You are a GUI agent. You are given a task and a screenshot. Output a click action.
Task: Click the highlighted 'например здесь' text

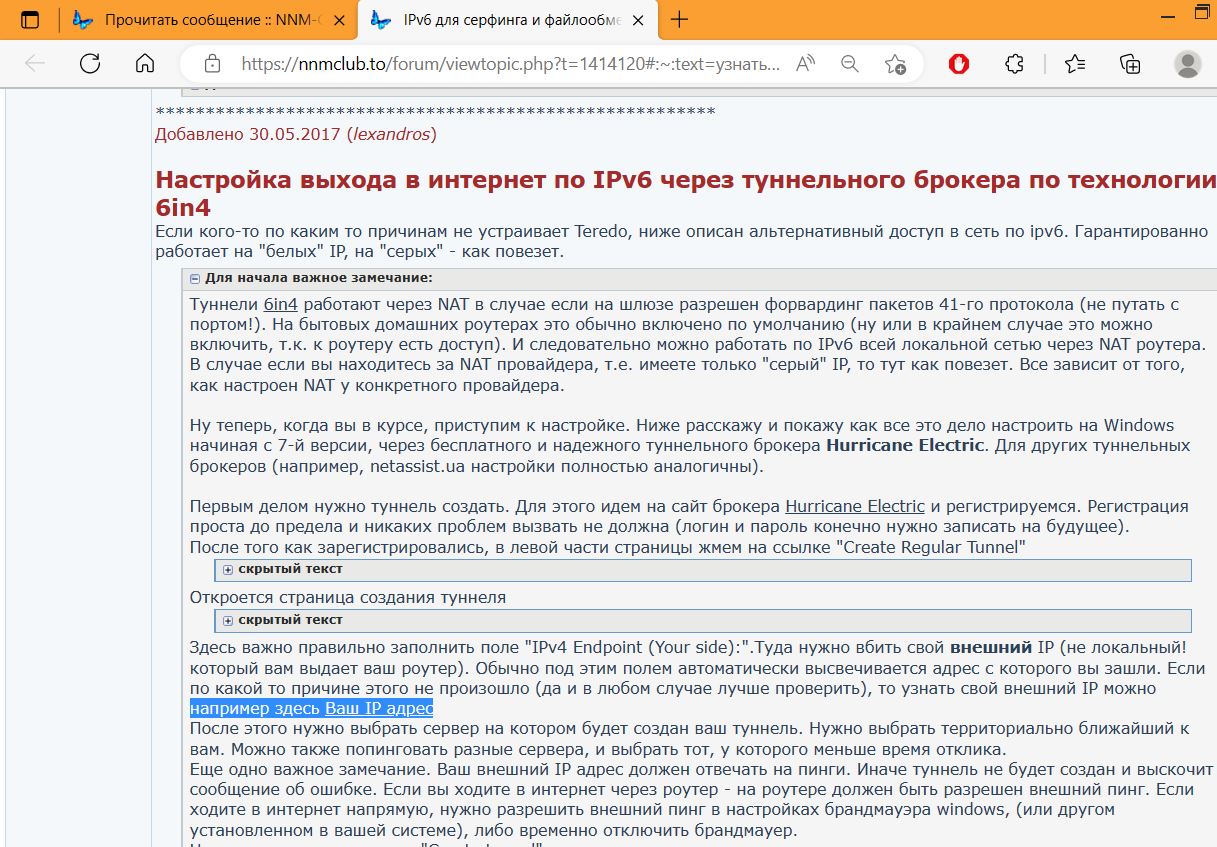click(x=255, y=708)
